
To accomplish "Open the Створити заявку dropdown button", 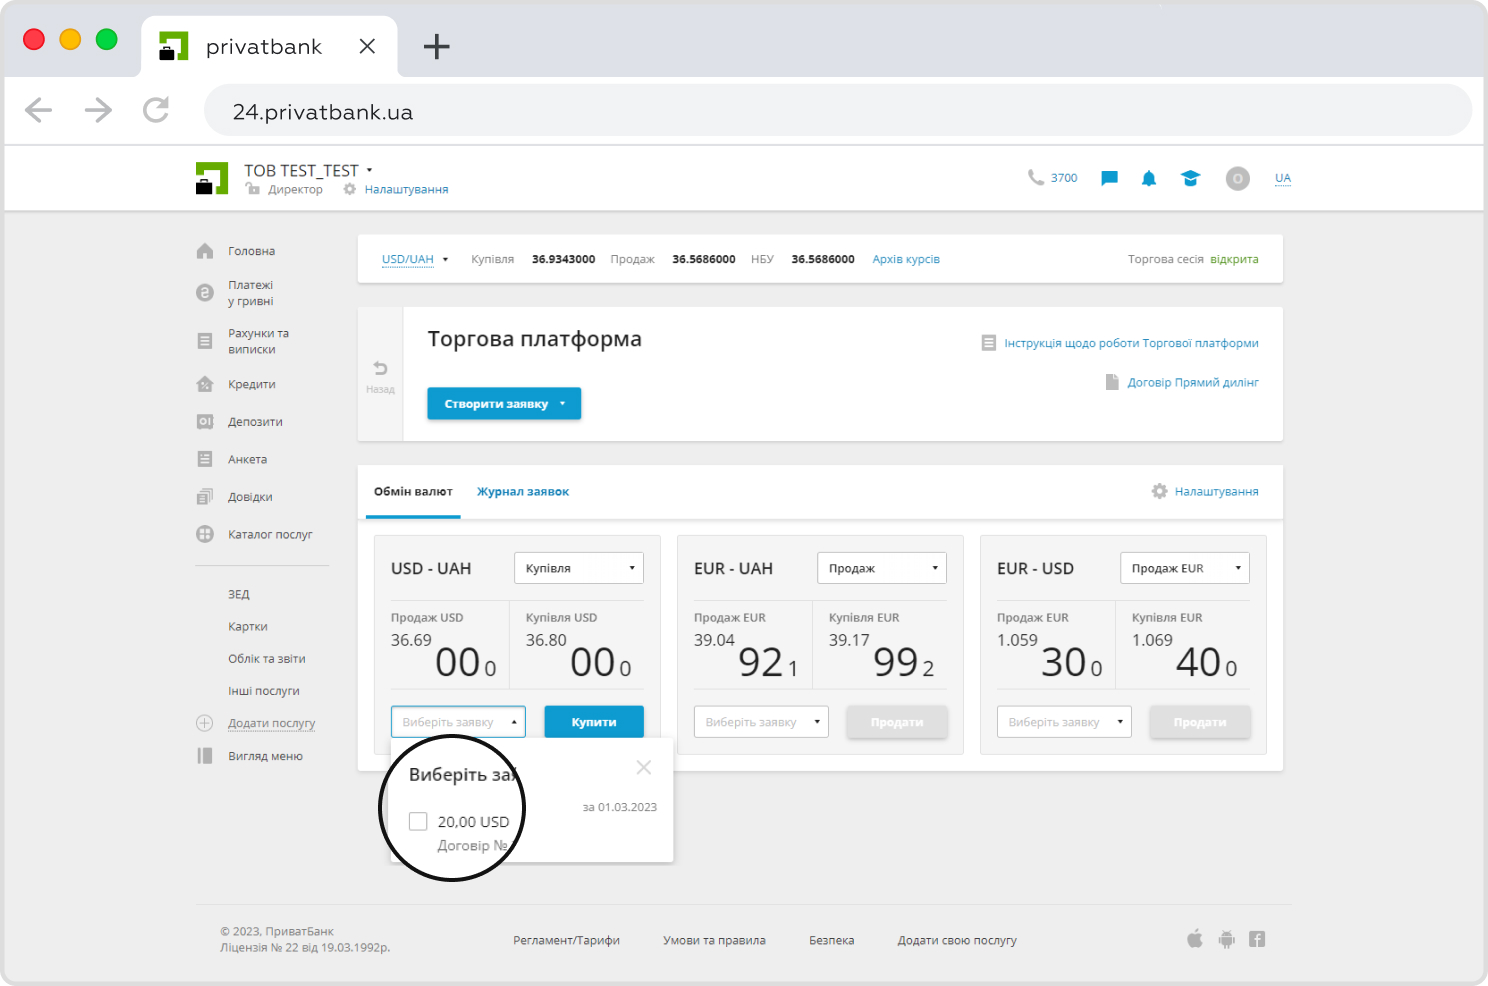I will 504,404.
